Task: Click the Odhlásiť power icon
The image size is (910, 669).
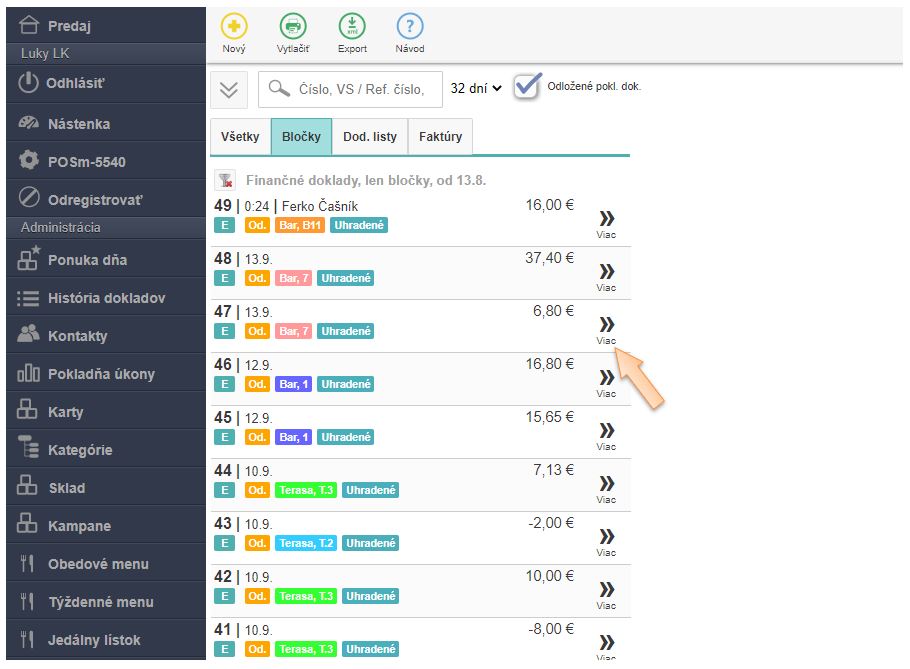Action: click(x=29, y=83)
